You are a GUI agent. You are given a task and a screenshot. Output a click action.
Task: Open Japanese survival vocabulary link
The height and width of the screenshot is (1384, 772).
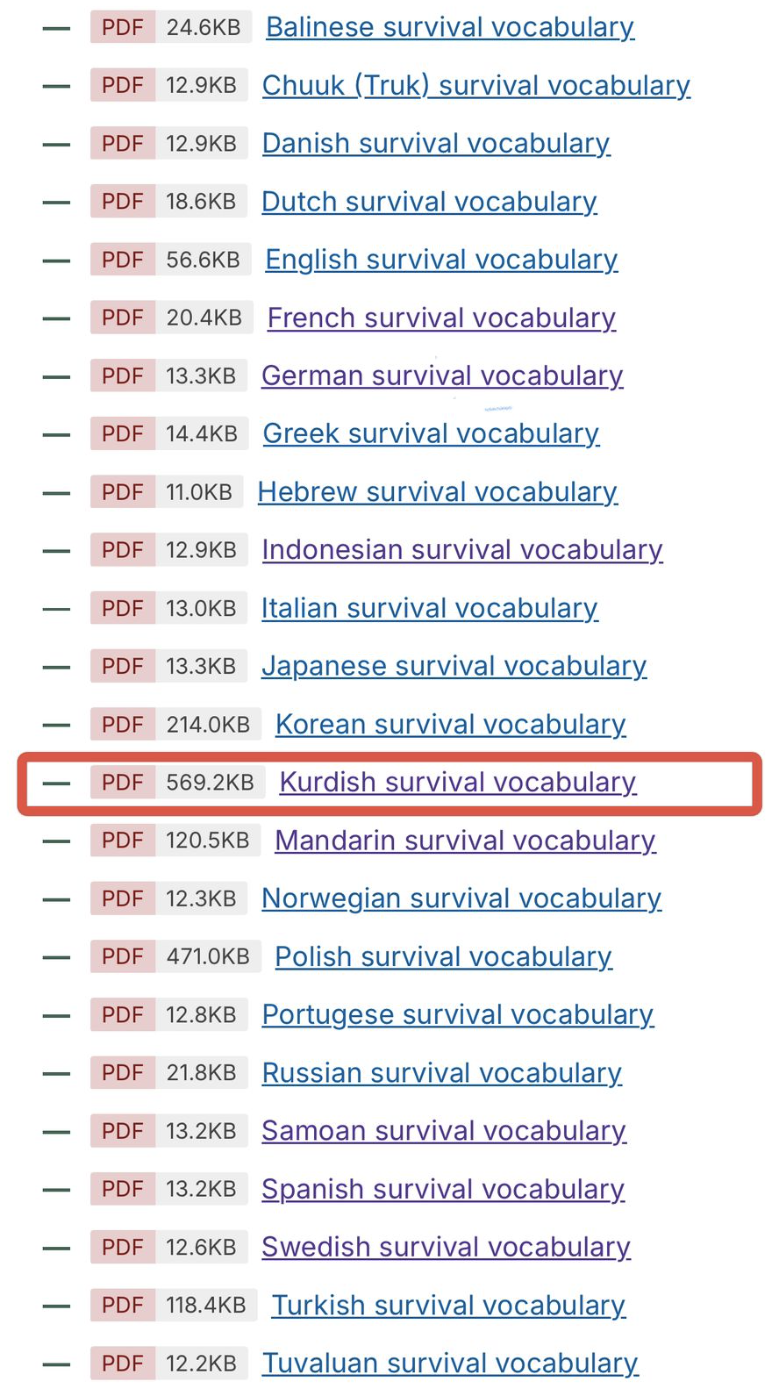tap(454, 666)
